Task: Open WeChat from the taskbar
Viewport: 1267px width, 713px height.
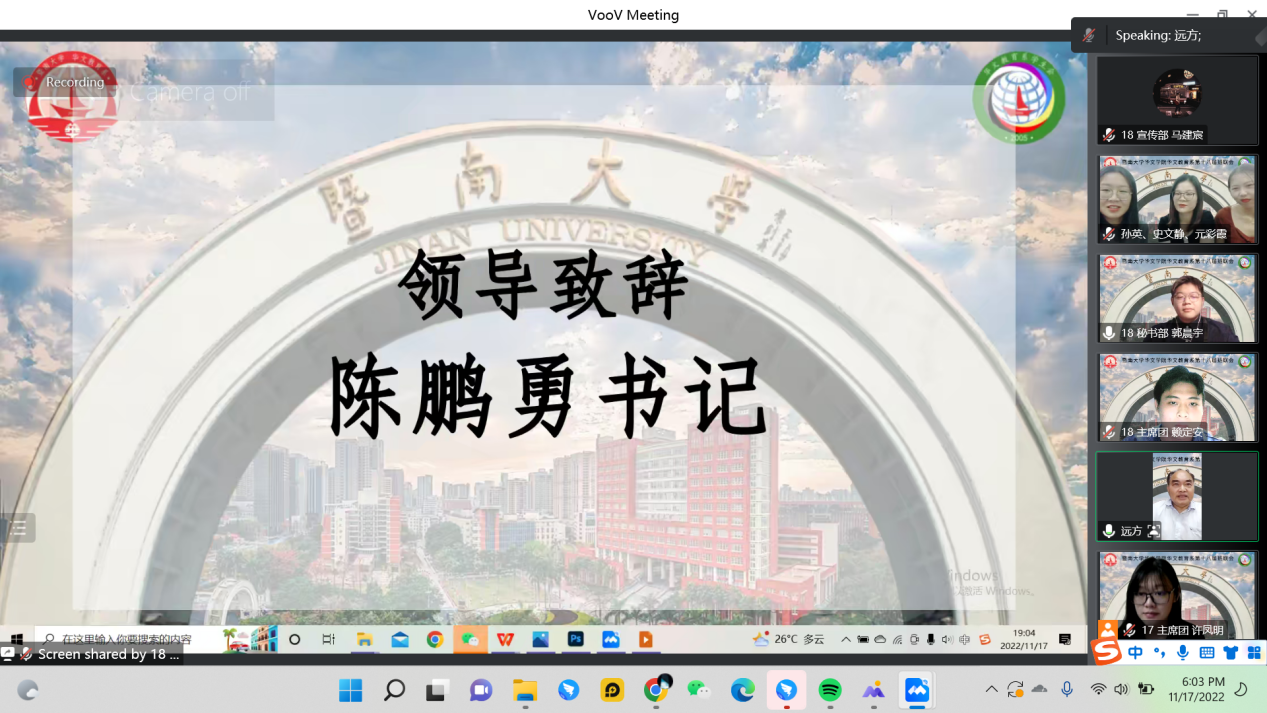Action: click(x=699, y=690)
